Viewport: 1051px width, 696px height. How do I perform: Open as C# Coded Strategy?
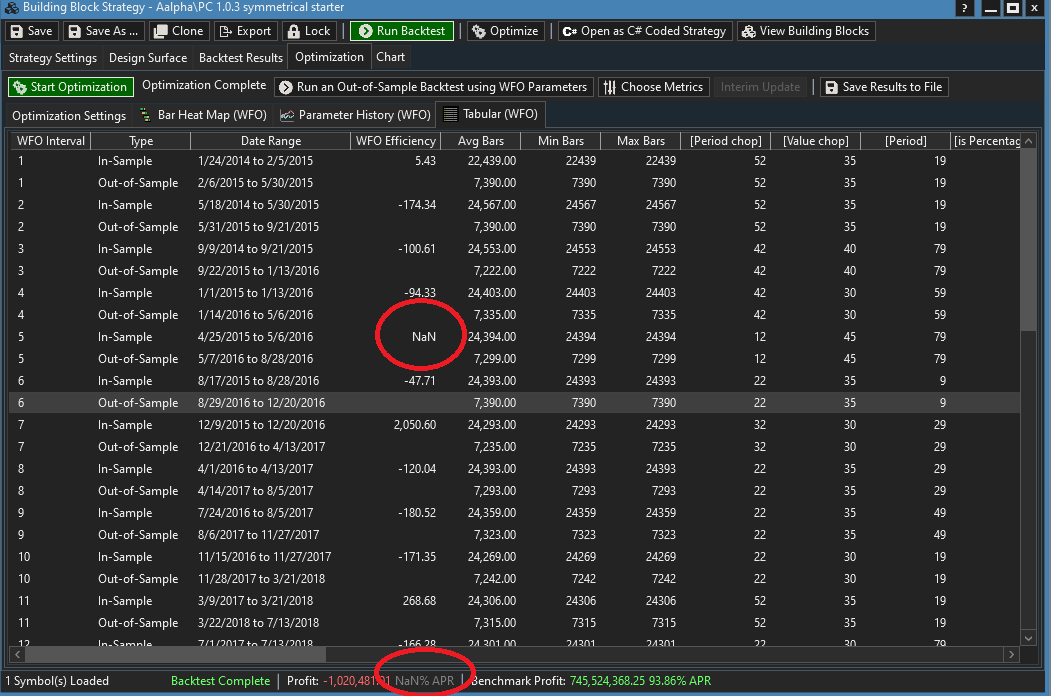click(645, 31)
